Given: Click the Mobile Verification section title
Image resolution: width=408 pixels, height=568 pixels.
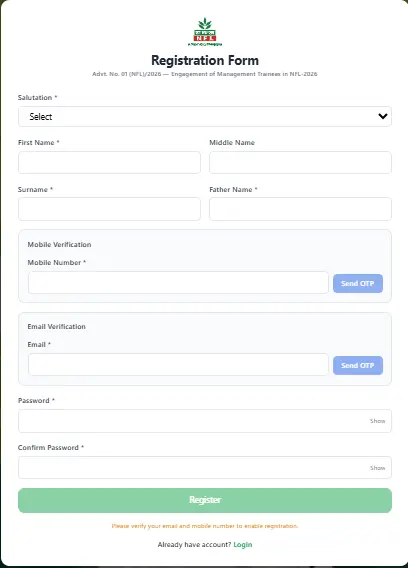Looking at the screenshot, I should tap(59, 245).
